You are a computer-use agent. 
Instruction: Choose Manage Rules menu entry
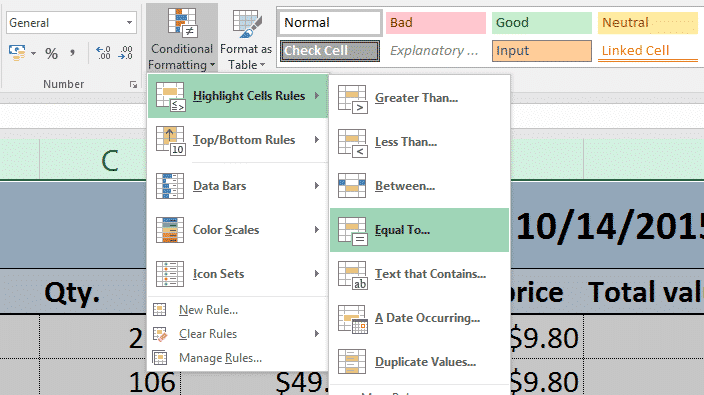[238, 358]
